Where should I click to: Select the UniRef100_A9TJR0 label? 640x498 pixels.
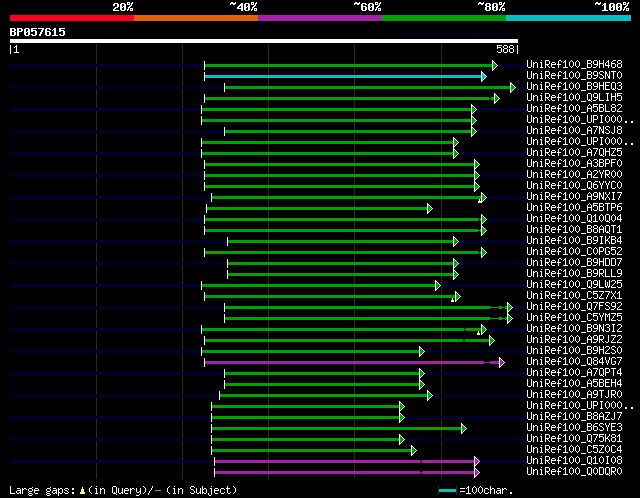[x=574, y=395]
